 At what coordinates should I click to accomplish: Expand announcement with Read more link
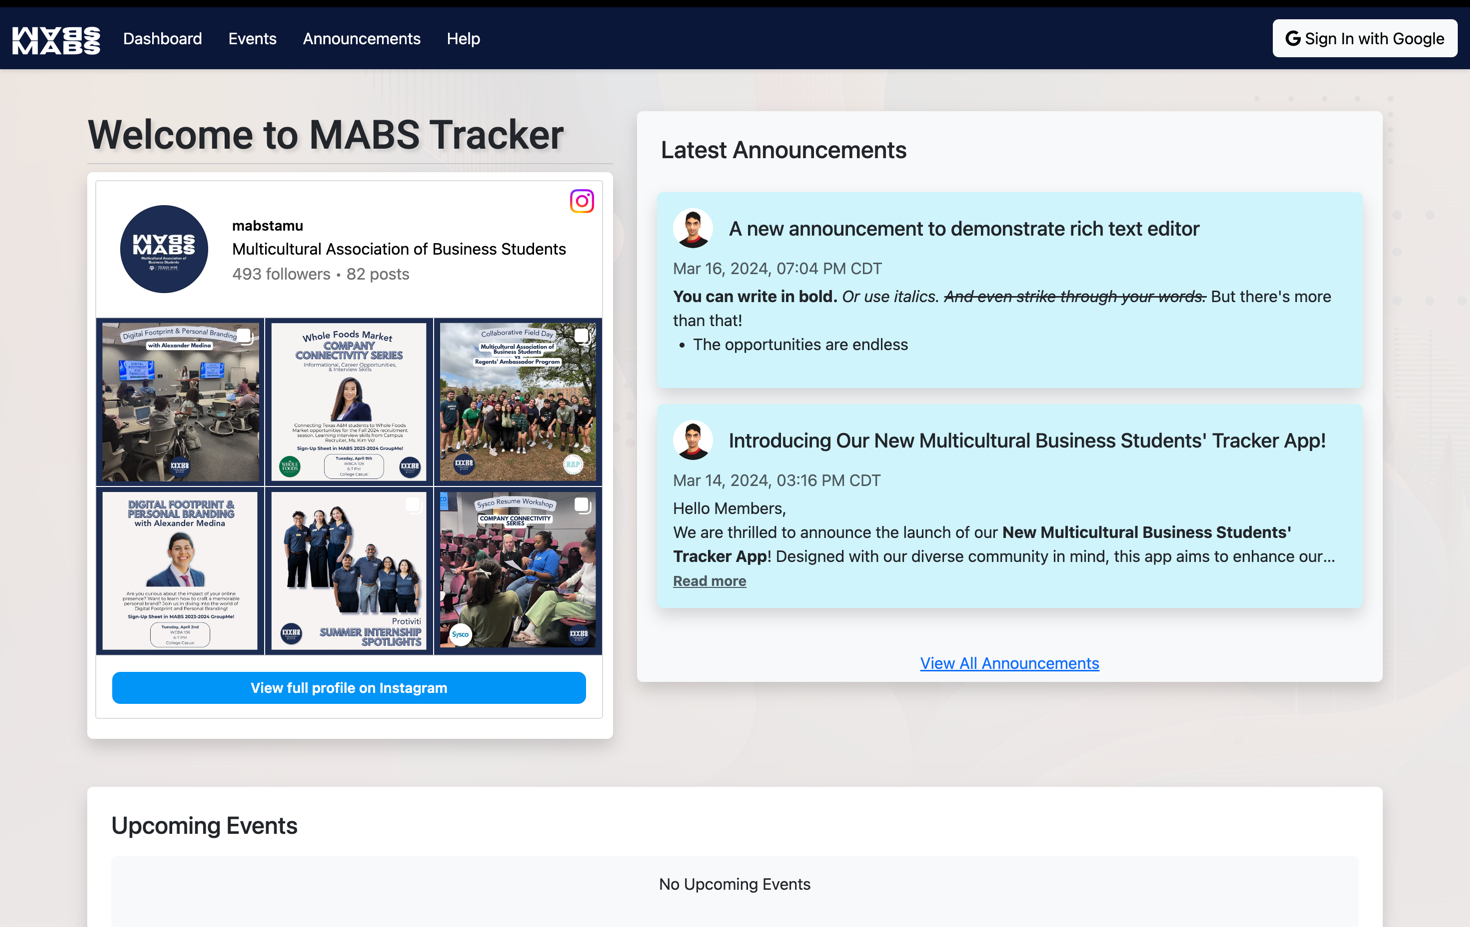click(709, 581)
